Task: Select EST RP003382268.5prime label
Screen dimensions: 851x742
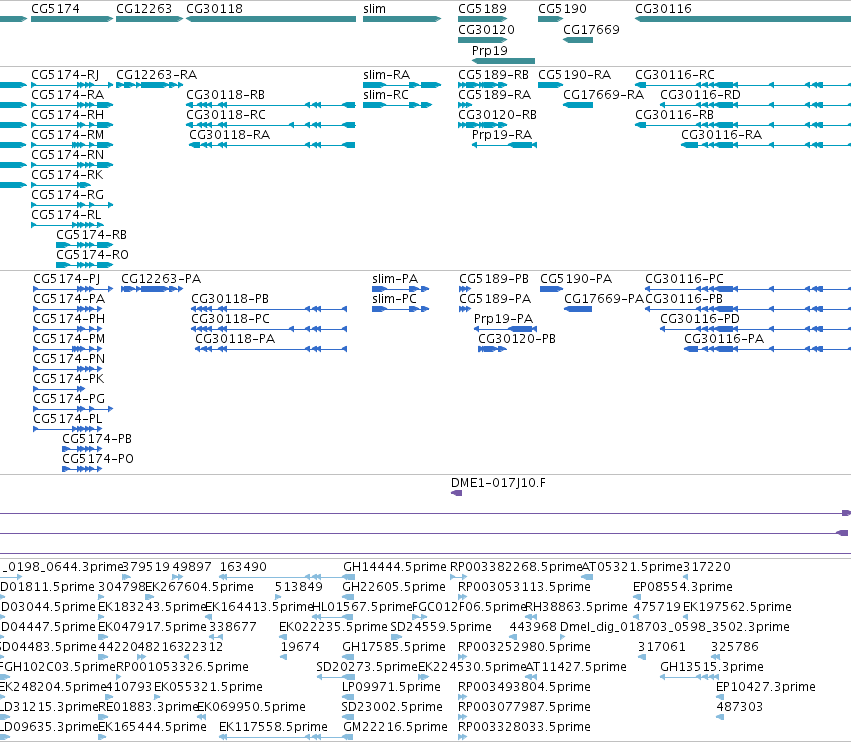Action: (516, 567)
